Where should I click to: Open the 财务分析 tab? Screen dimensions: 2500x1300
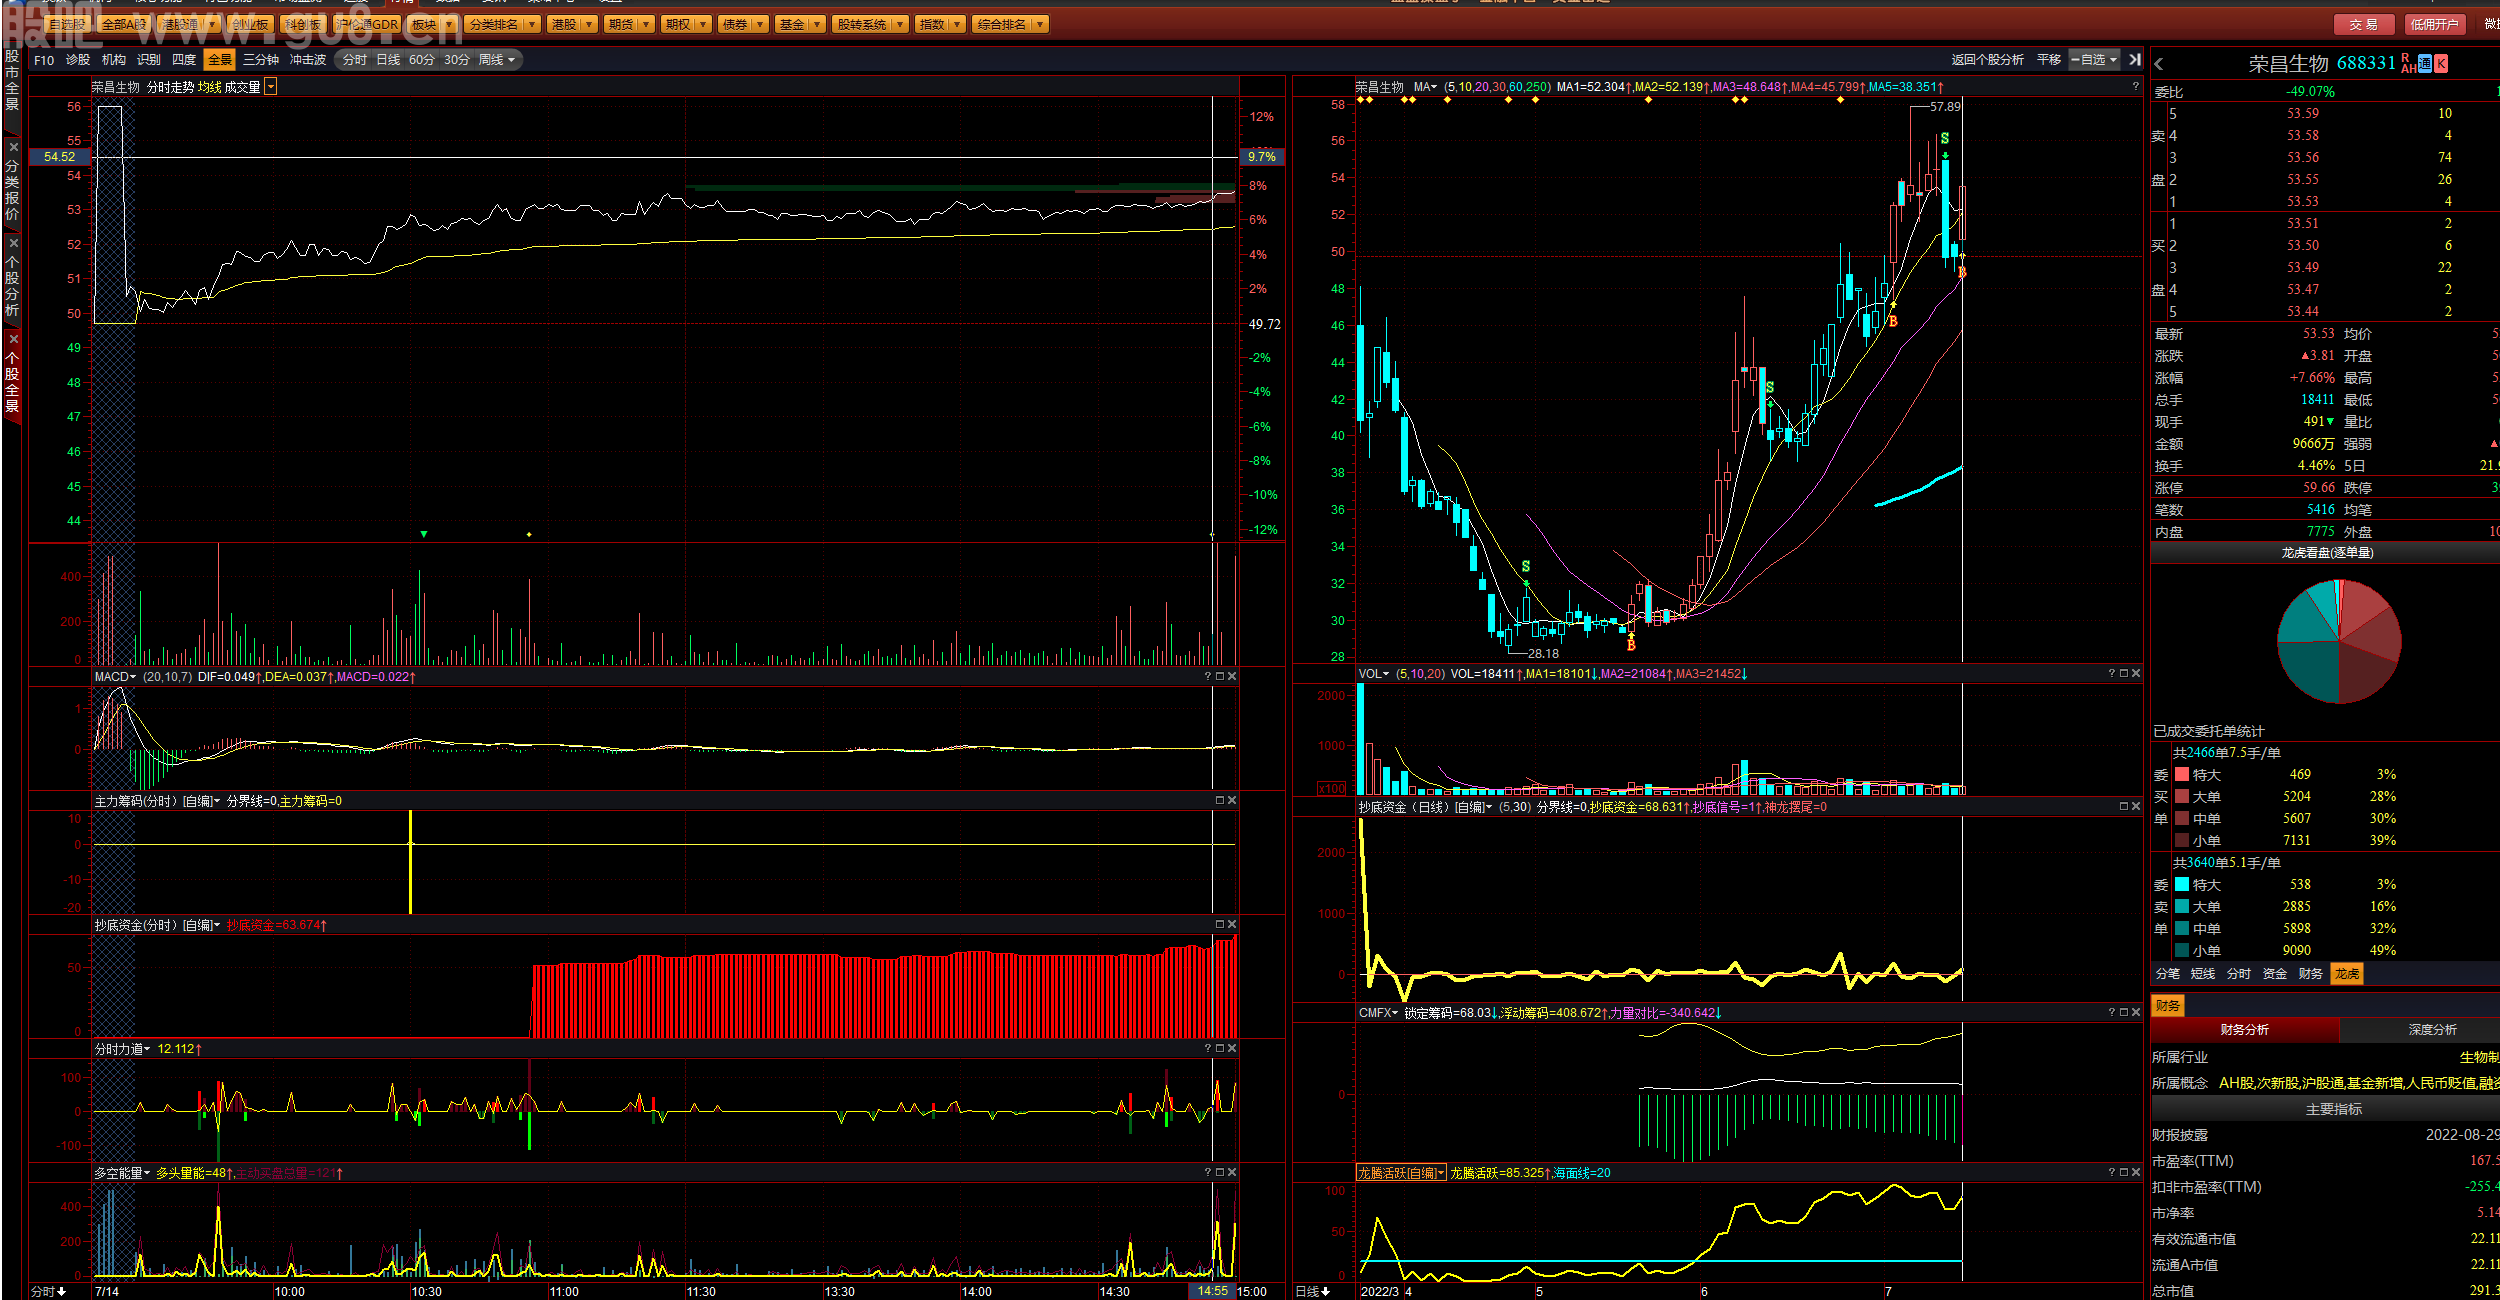click(2245, 1030)
